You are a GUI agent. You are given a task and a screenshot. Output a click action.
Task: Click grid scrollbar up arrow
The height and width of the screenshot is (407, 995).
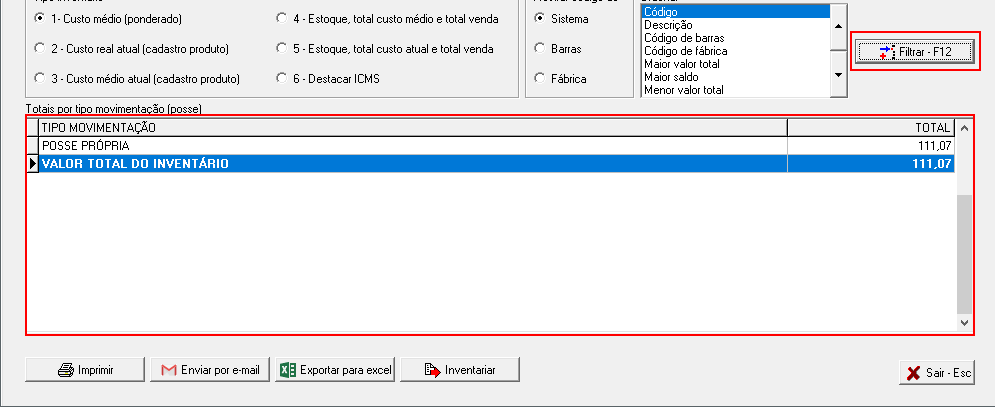pyautogui.click(x=964, y=128)
